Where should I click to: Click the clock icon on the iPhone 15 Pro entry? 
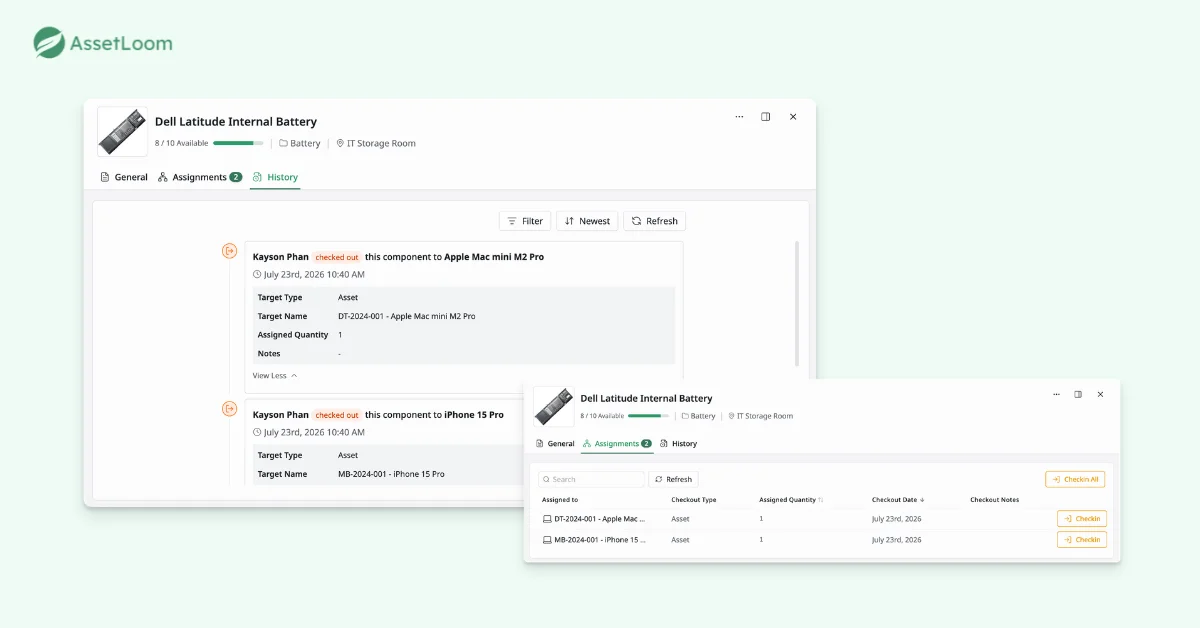[x=257, y=432]
